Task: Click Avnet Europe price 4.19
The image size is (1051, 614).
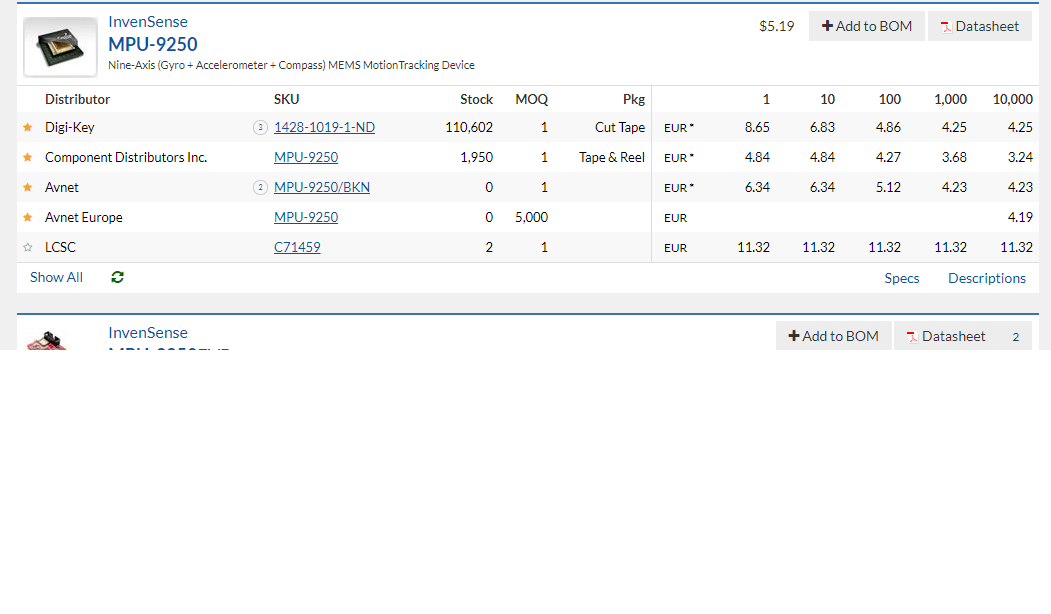Action: [1019, 217]
